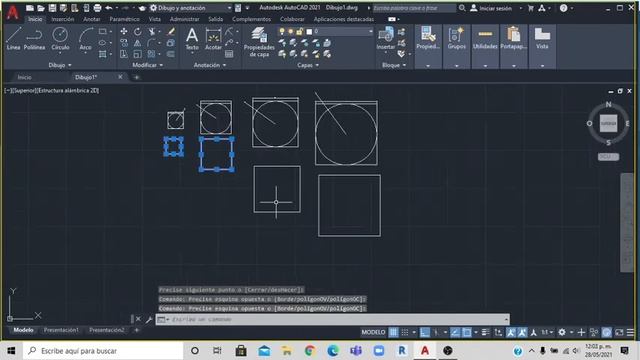The height and width of the screenshot is (360, 640).
Task: Click the Save icon in quick access
Action: pos(52,8)
